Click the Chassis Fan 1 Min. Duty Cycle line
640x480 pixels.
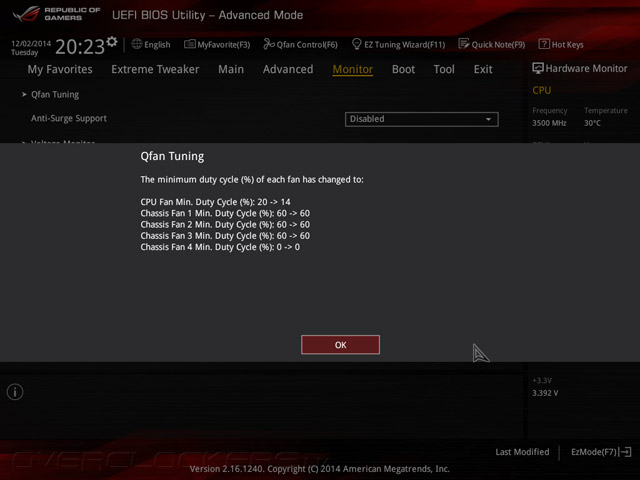(x=225, y=213)
